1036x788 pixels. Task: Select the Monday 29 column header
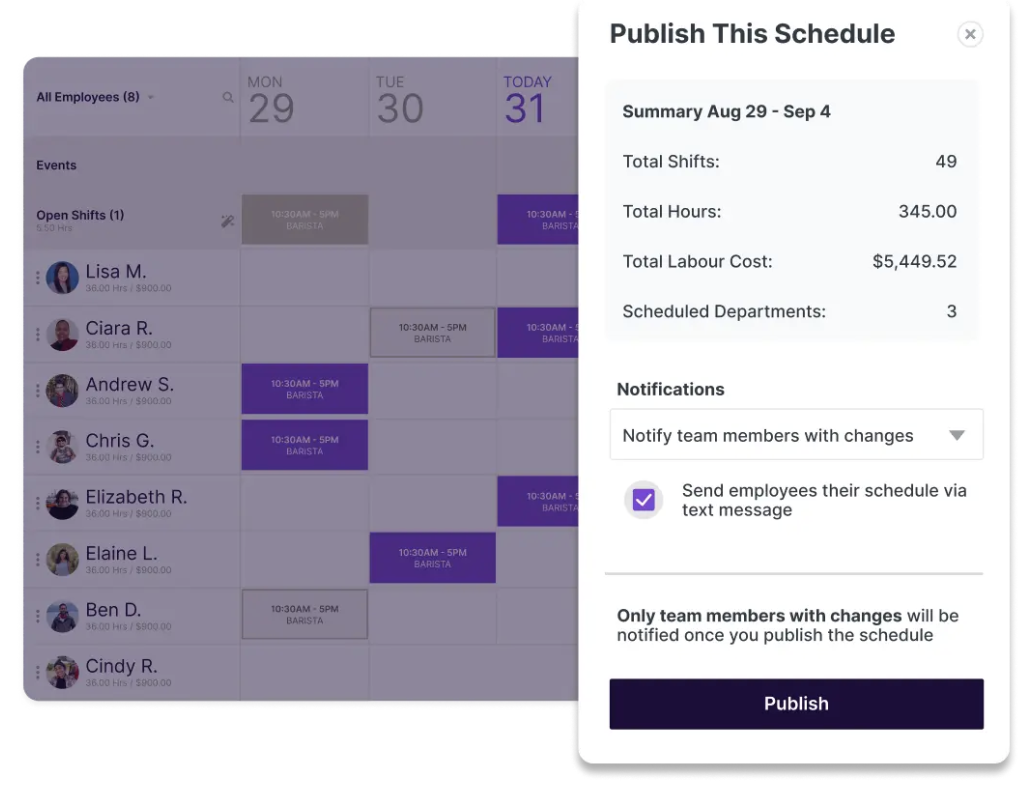pos(271,100)
